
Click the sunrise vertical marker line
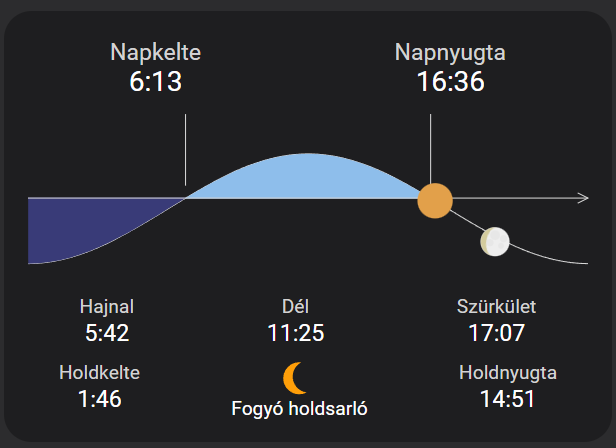185,150
